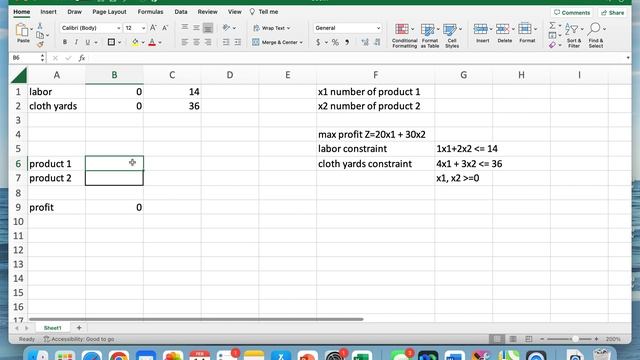Image resolution: width=640 pixels, height=360 pixels.
Task: Adjust the zoom slider knob
Action: point(575,339)
